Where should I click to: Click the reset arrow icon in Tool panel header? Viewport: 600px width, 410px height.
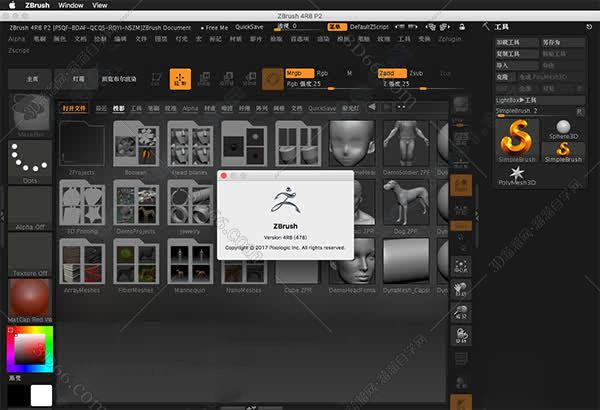coord(589,27)
